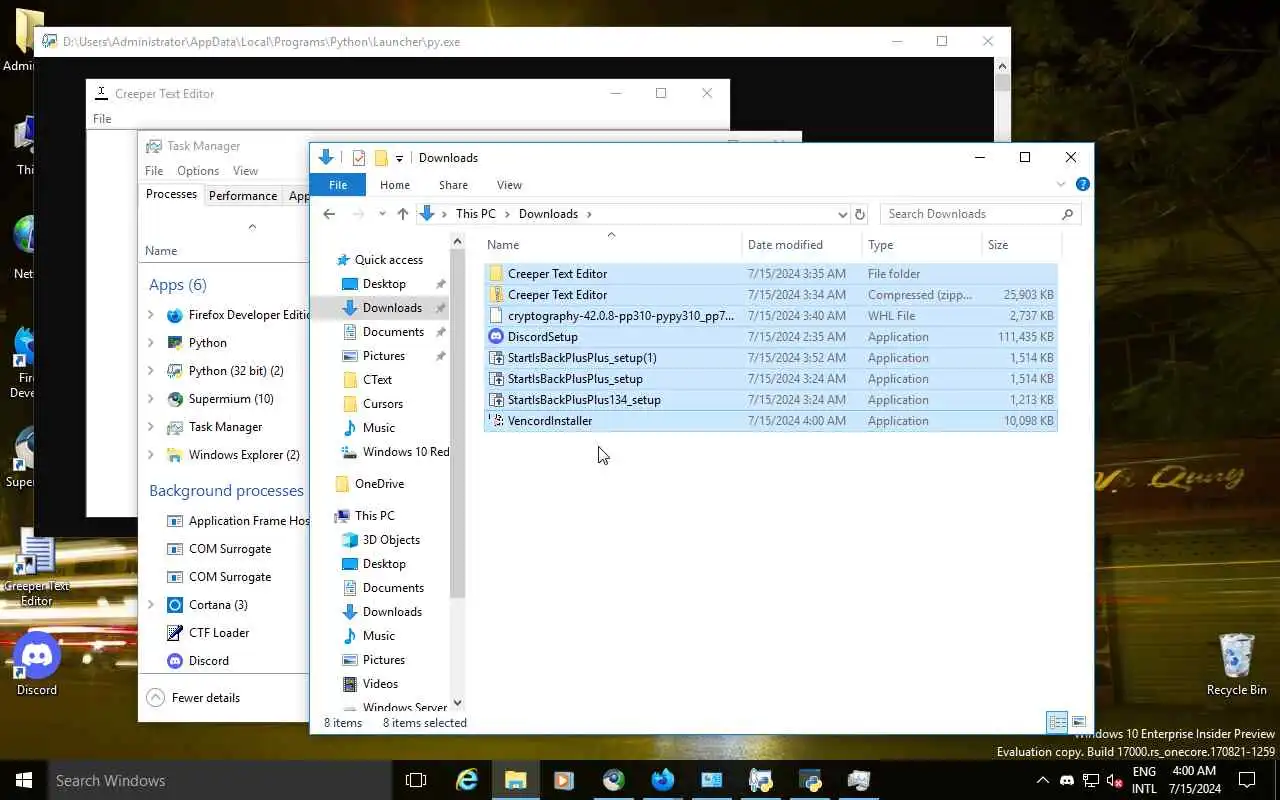The height and width of the screenshot is (800, 1280).
Task: Switch to details view layout icon
Action: point(1056,722)
